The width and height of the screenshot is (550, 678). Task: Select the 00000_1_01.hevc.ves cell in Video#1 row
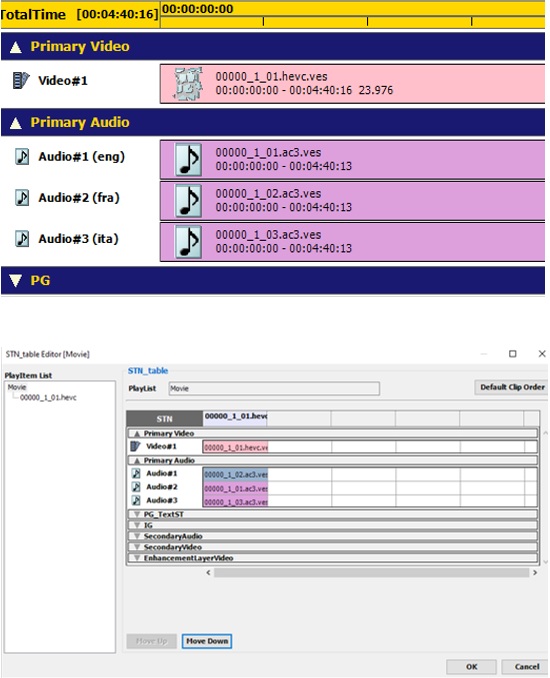(235, 447)
